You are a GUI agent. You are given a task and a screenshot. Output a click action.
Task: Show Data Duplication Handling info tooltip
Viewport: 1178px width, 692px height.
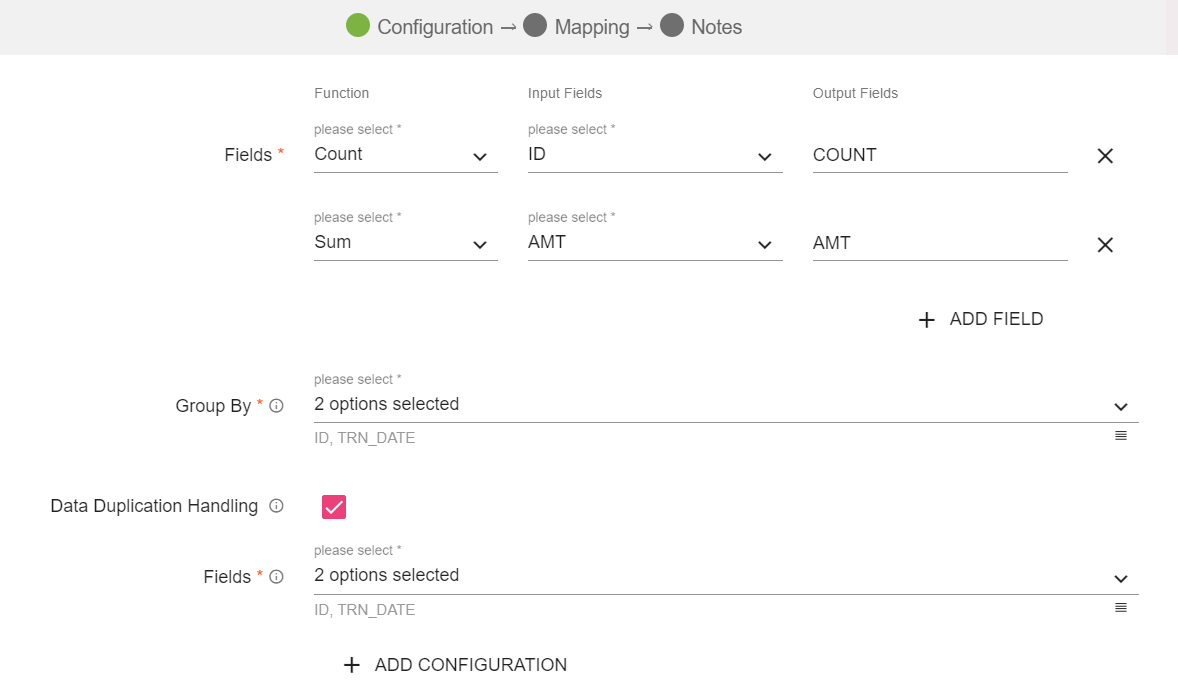pos(277,506)
